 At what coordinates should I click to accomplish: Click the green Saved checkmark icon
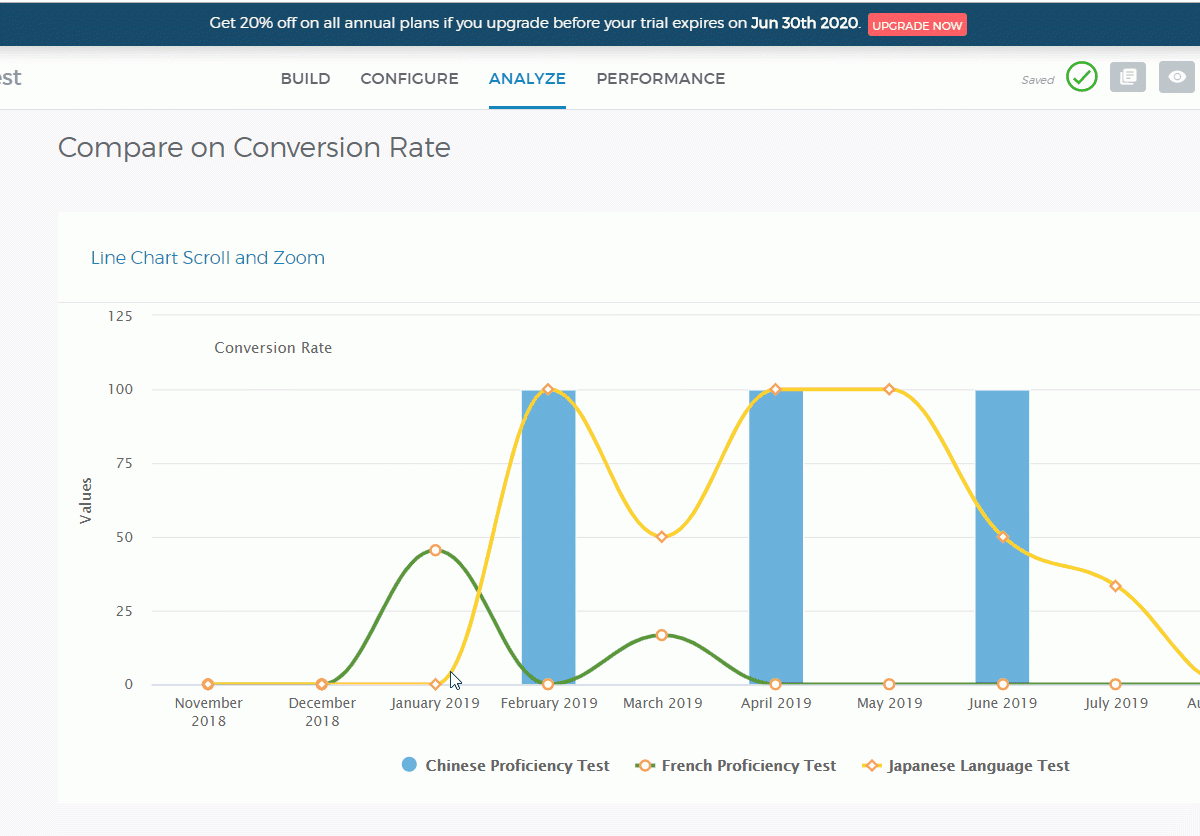(1081, 77)
